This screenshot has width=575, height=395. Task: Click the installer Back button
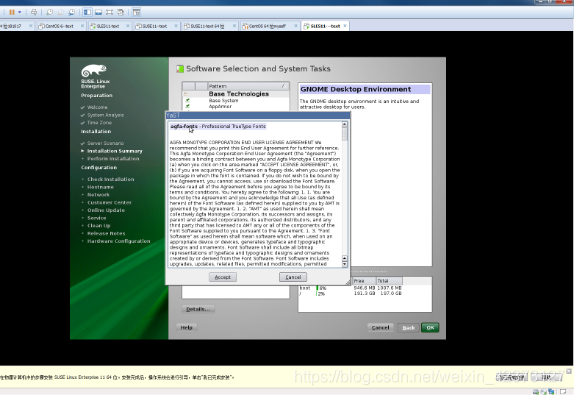tap(408, 328)
